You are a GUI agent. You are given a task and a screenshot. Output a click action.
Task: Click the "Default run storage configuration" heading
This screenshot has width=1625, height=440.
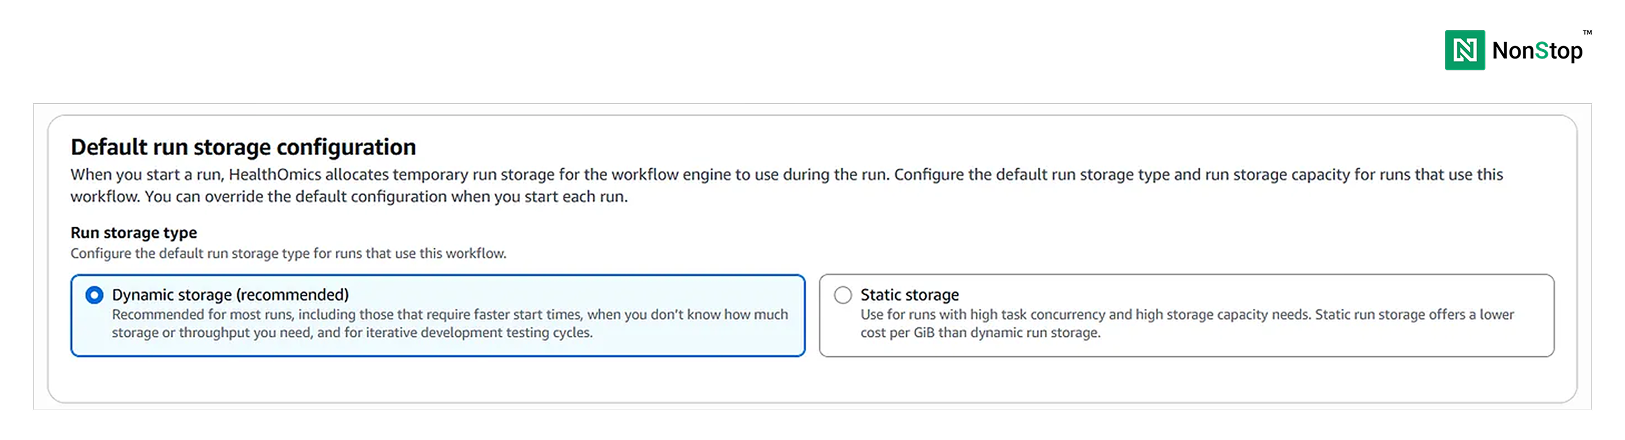[x=243, y=147]
